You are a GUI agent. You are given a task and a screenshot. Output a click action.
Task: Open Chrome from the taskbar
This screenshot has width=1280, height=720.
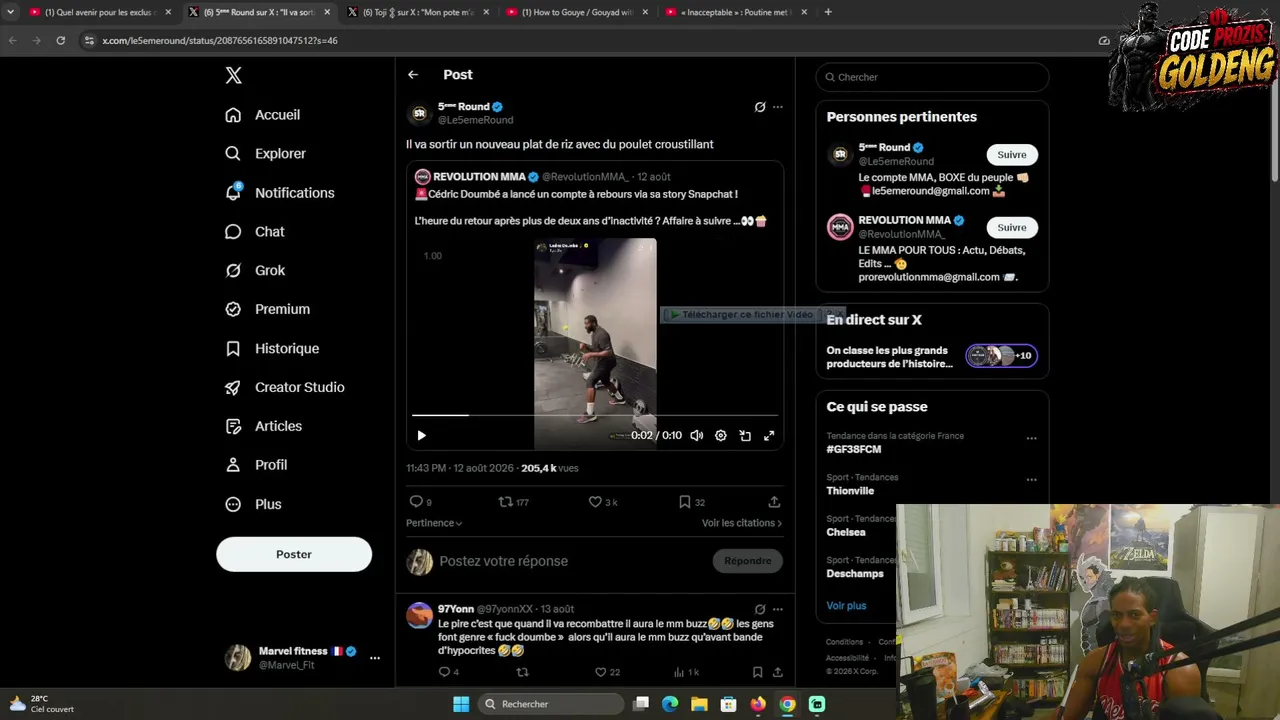788,704
